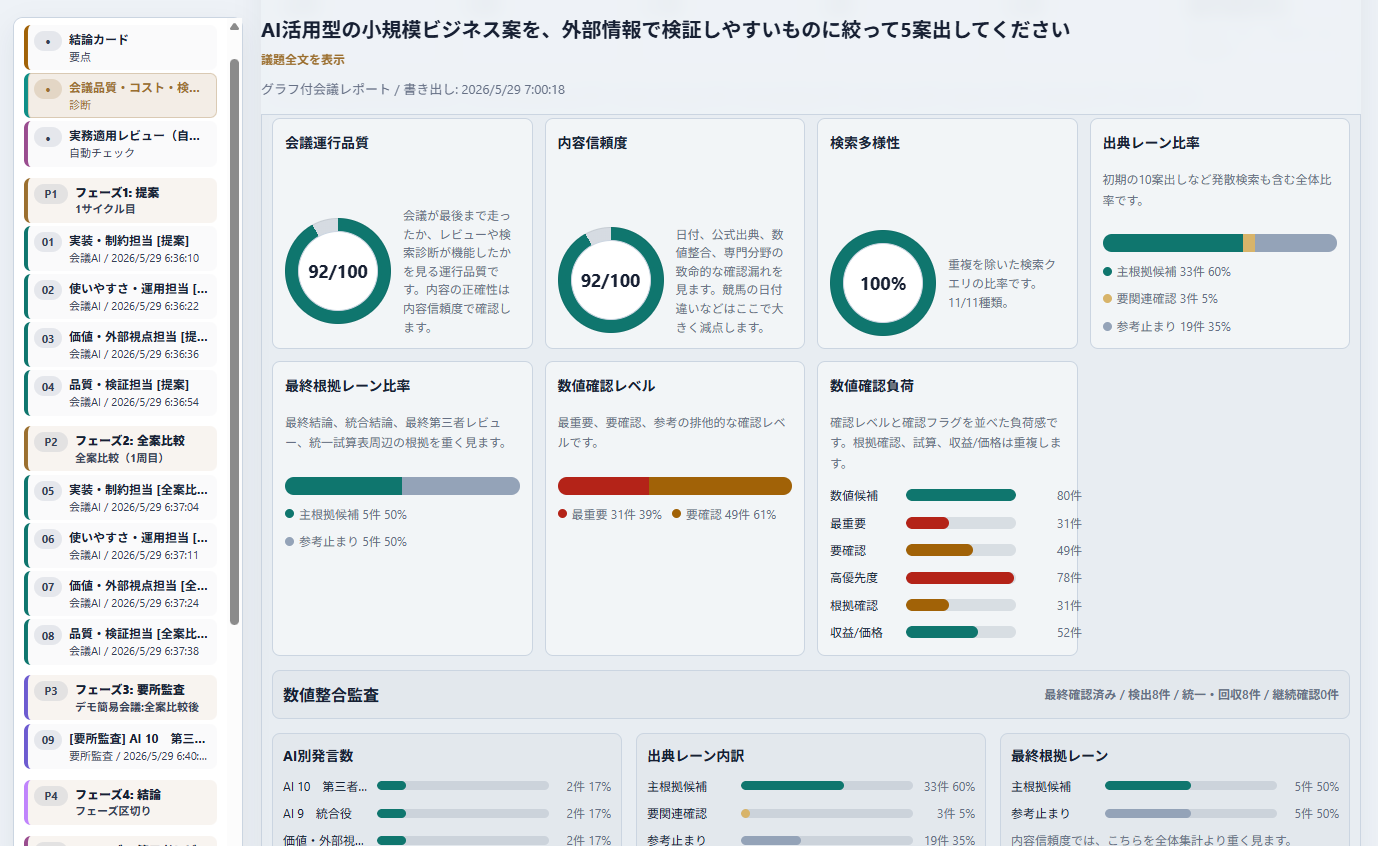This screenshot has width=1378, height=846.
Task: Jump to フェーズ3: 要所監査 section
Action: [121, 698]
